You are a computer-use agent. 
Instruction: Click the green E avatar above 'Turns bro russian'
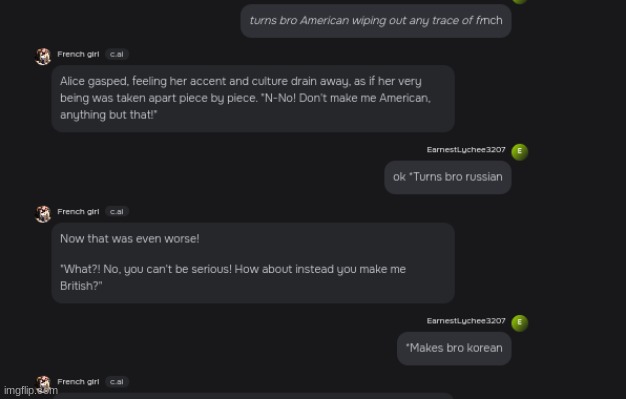click(519, 152)
